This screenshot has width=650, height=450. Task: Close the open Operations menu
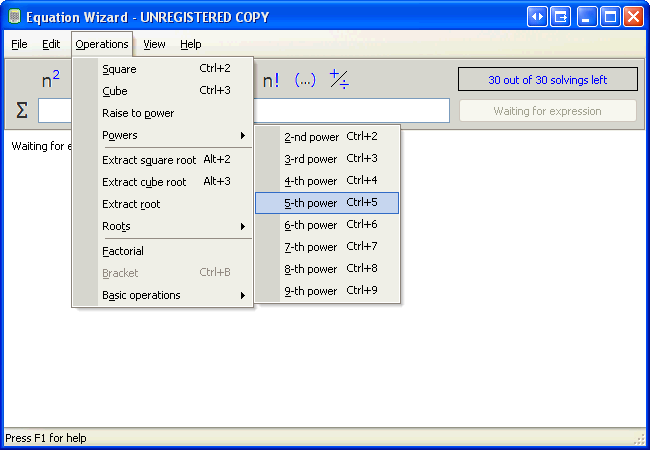(x=102, y=44)
